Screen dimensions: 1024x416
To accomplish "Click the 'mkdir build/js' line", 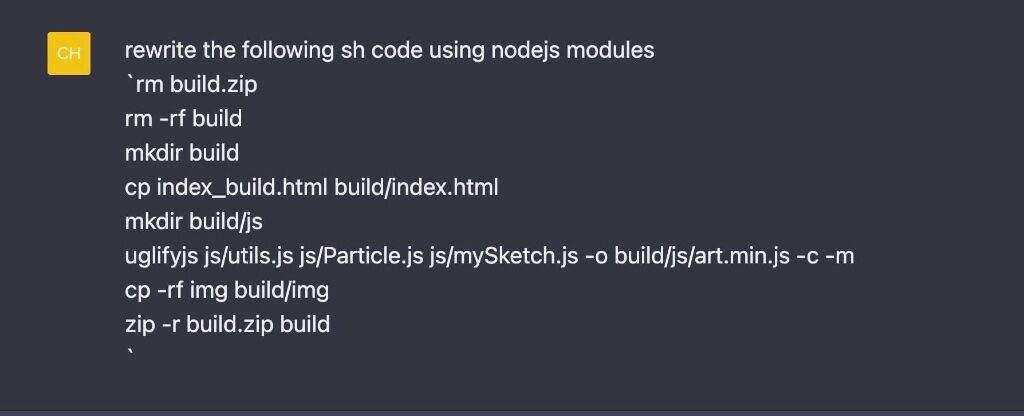I will click(193, 222).
